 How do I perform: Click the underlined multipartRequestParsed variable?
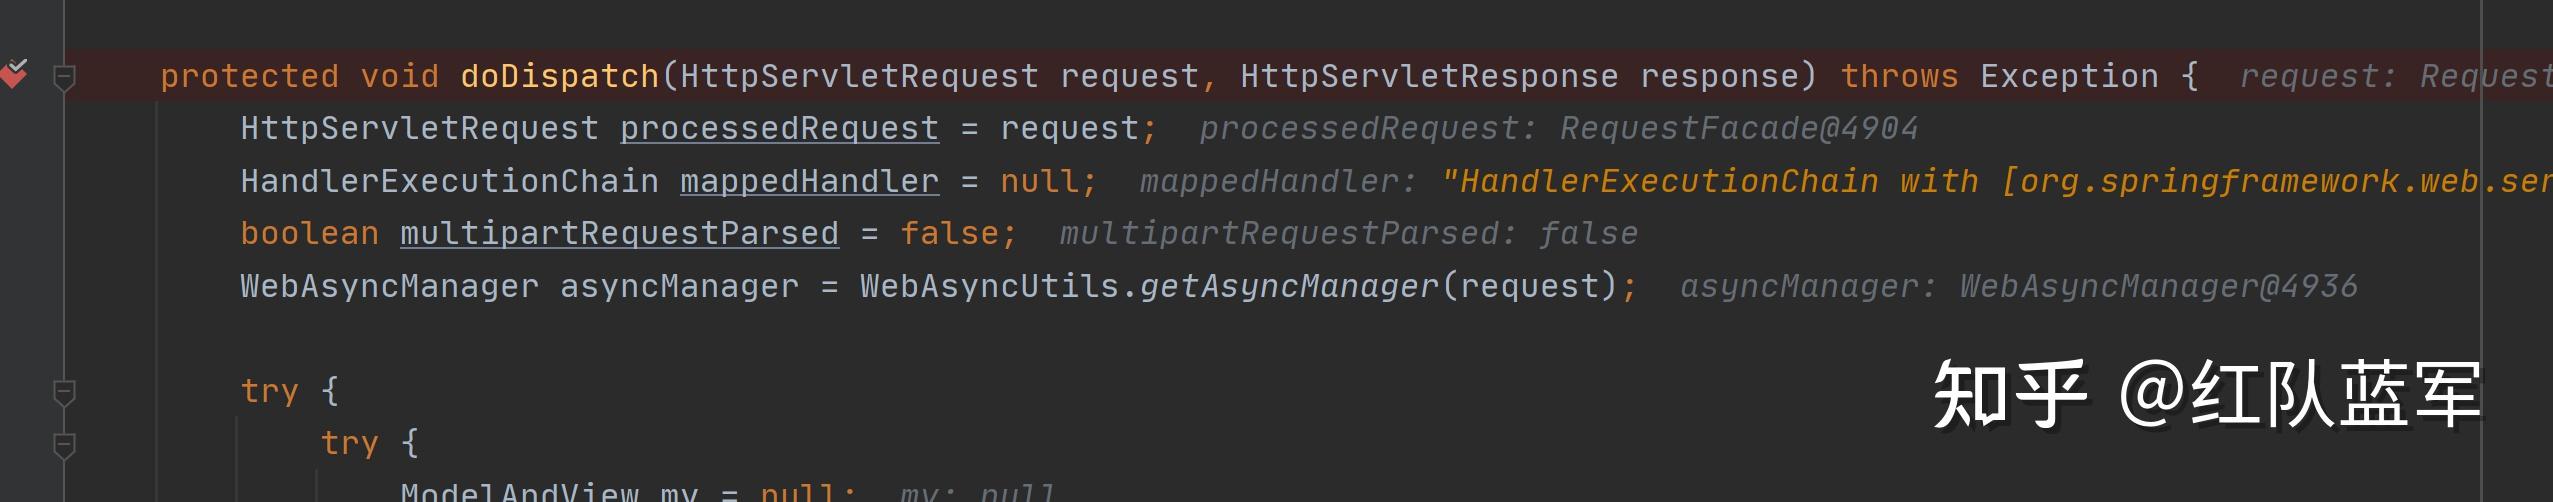[619, 233]
